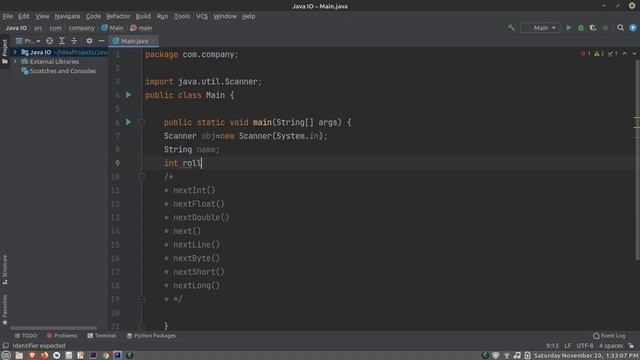Select Scratches and Consoles tree item
Image resolution: width=640 pixels, height=360 pixels.
[x=59, y=71]
